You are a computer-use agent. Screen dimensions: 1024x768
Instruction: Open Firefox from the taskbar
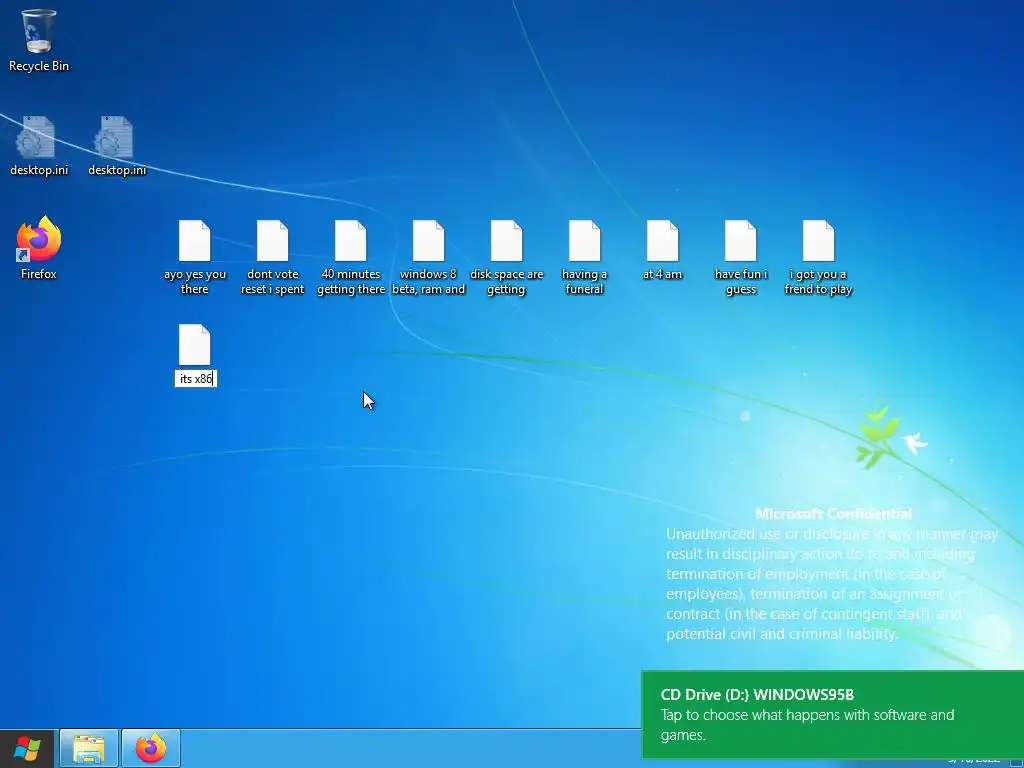pyautogui.click(x=151, y=748)
